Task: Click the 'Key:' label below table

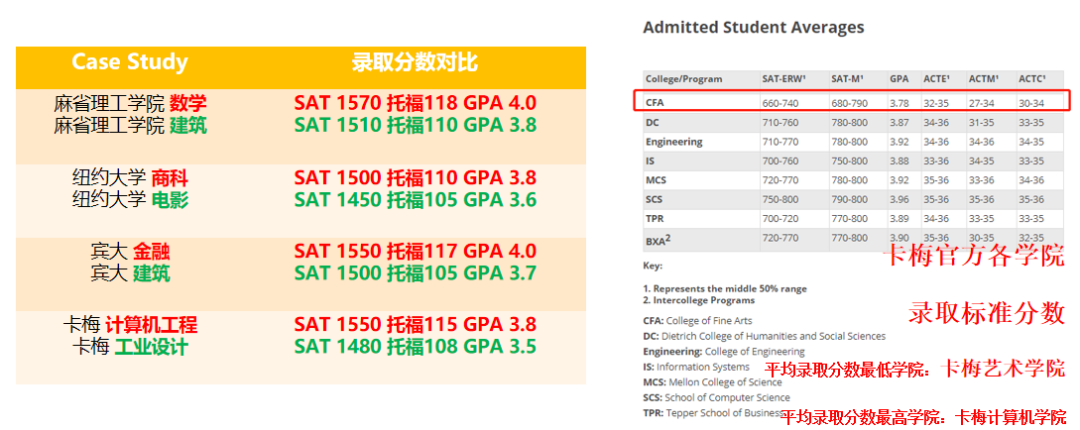Action: [652, 265]
